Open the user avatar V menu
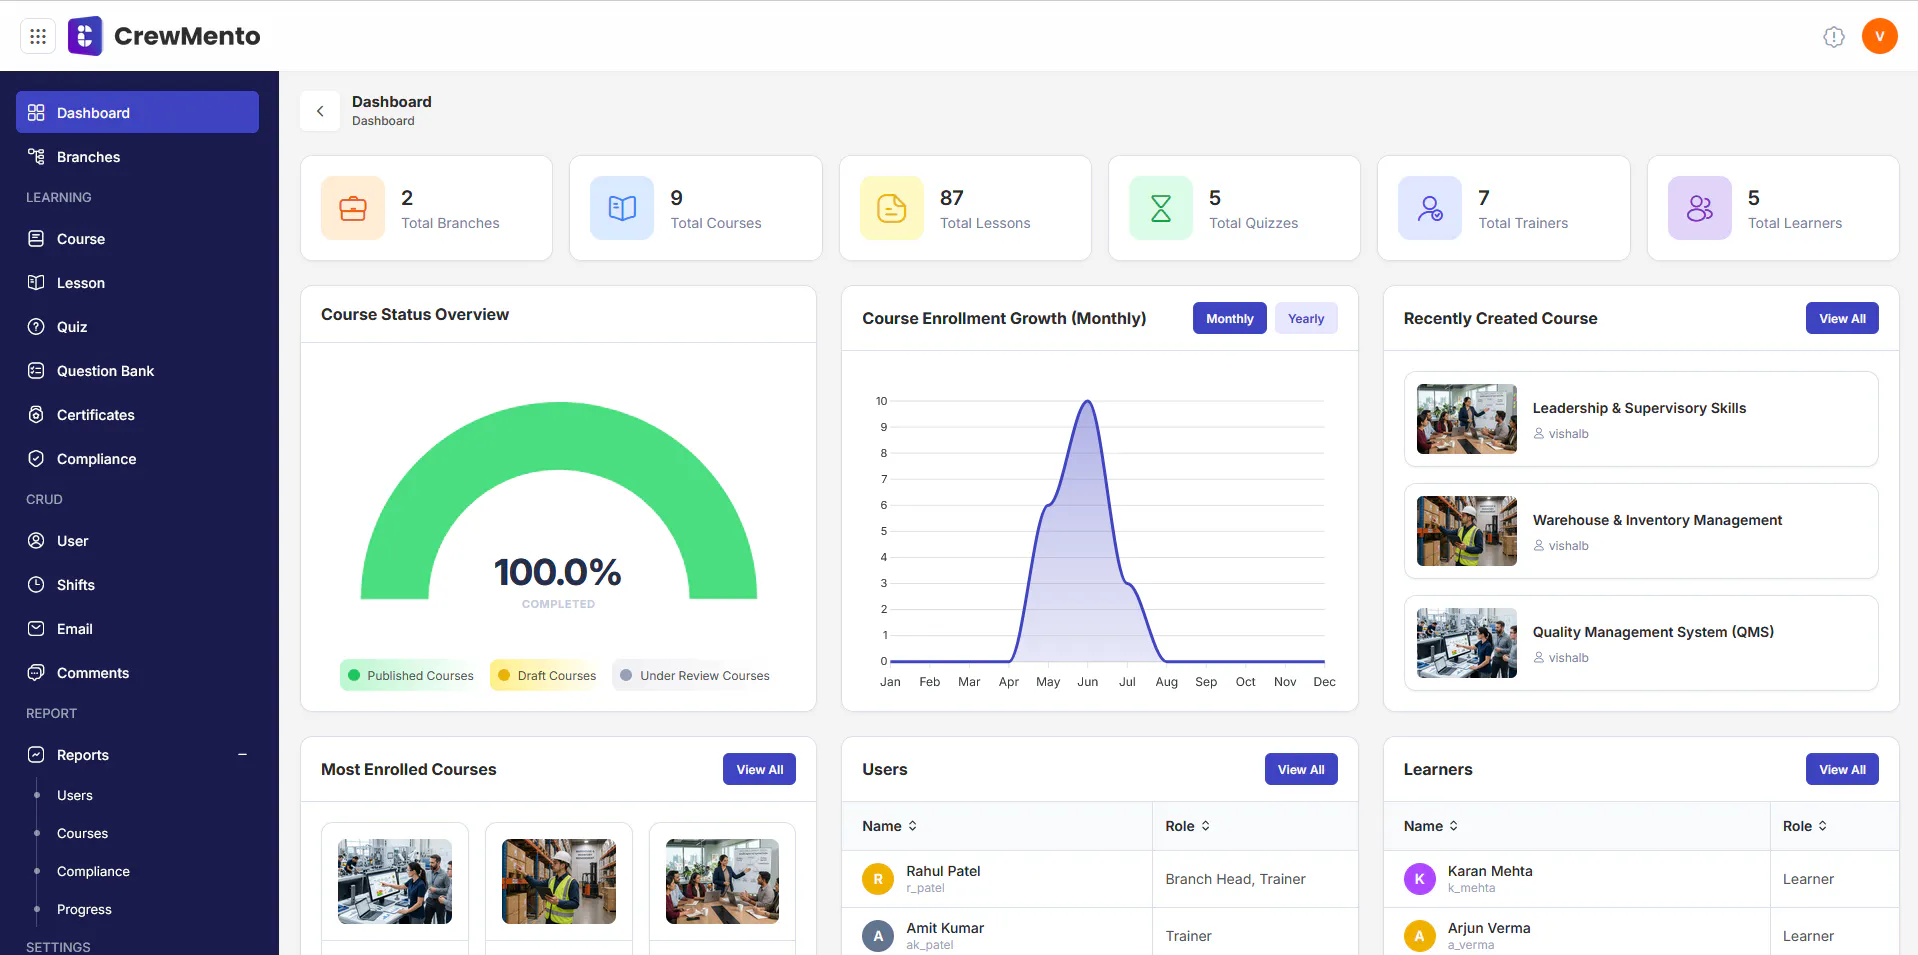Image resolution: width=1918 pixels, height=955 pixels. click(1879, 36)
